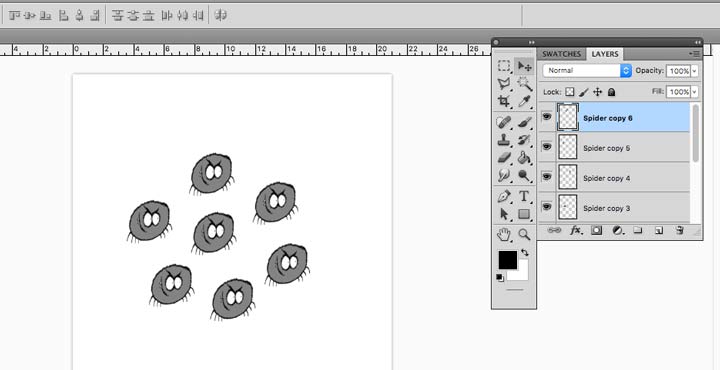
Task: Open the Opacity slider arrow
Action: click(x=694, y=71)
